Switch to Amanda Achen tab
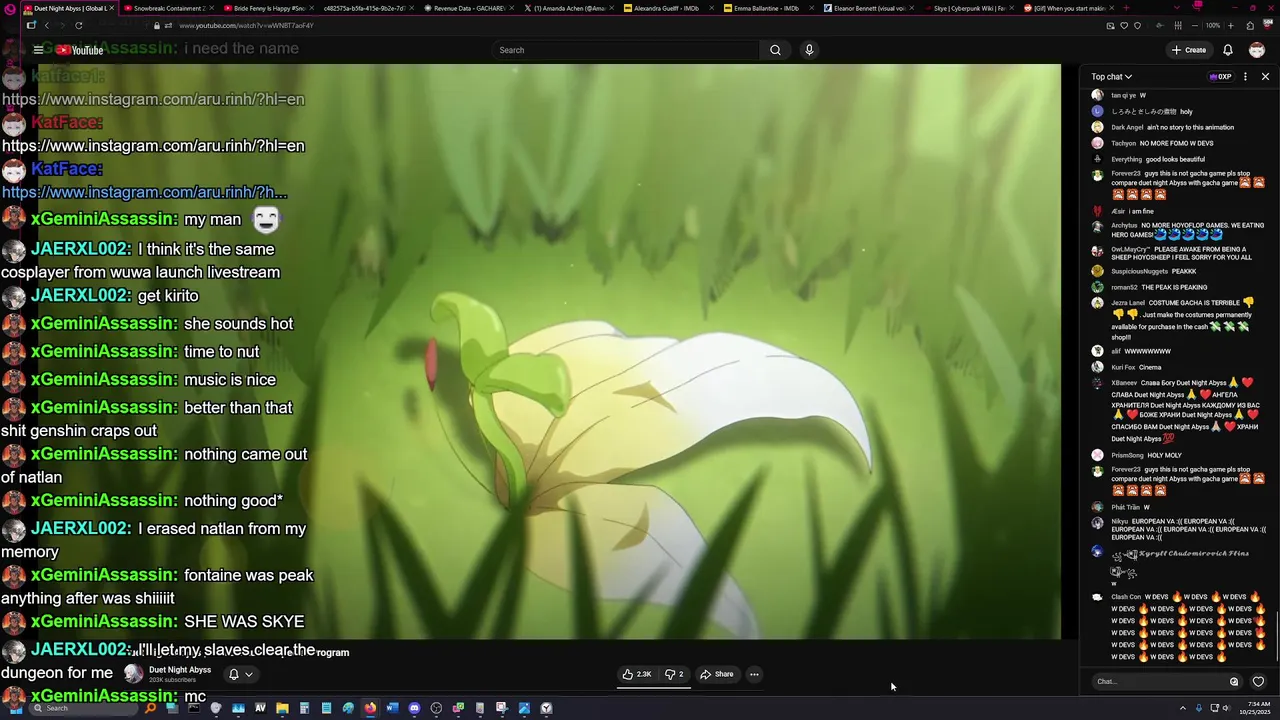The height and width of the screenshot is (720, 1280). point(568,8)
